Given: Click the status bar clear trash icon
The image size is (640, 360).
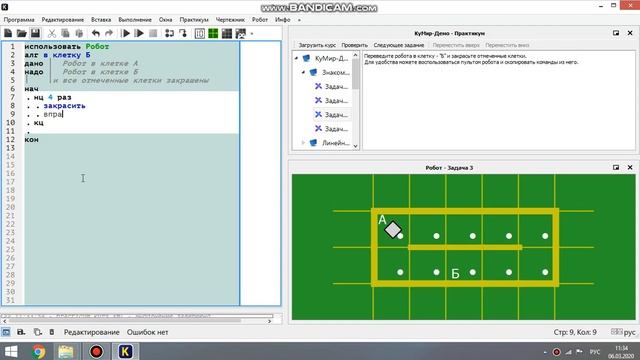Looking at the screenshot, I should click(x=52, y=332).
